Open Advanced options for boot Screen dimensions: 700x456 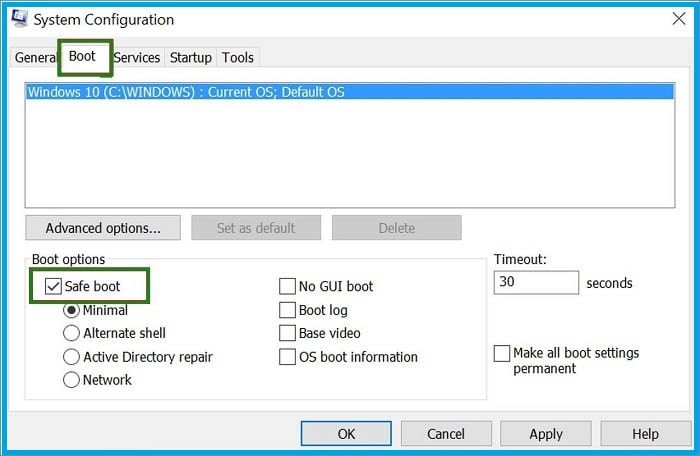point(103,228)
